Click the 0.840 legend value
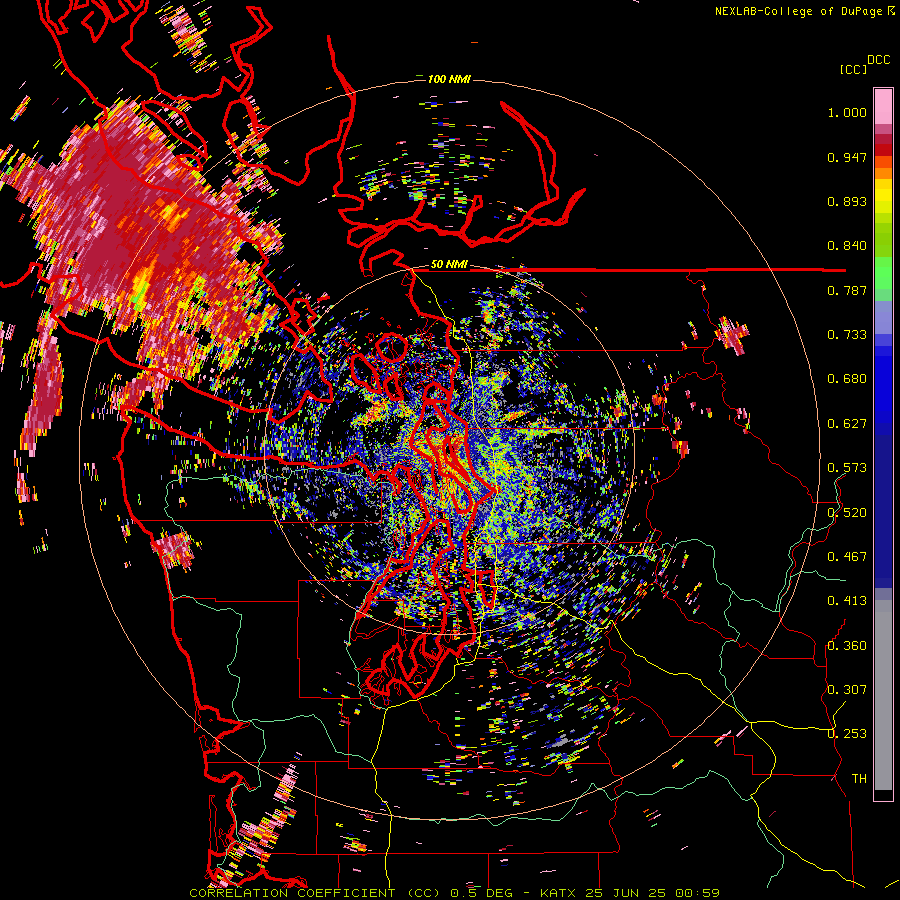The height and width of the screenshot is (900, 900). 847,246
